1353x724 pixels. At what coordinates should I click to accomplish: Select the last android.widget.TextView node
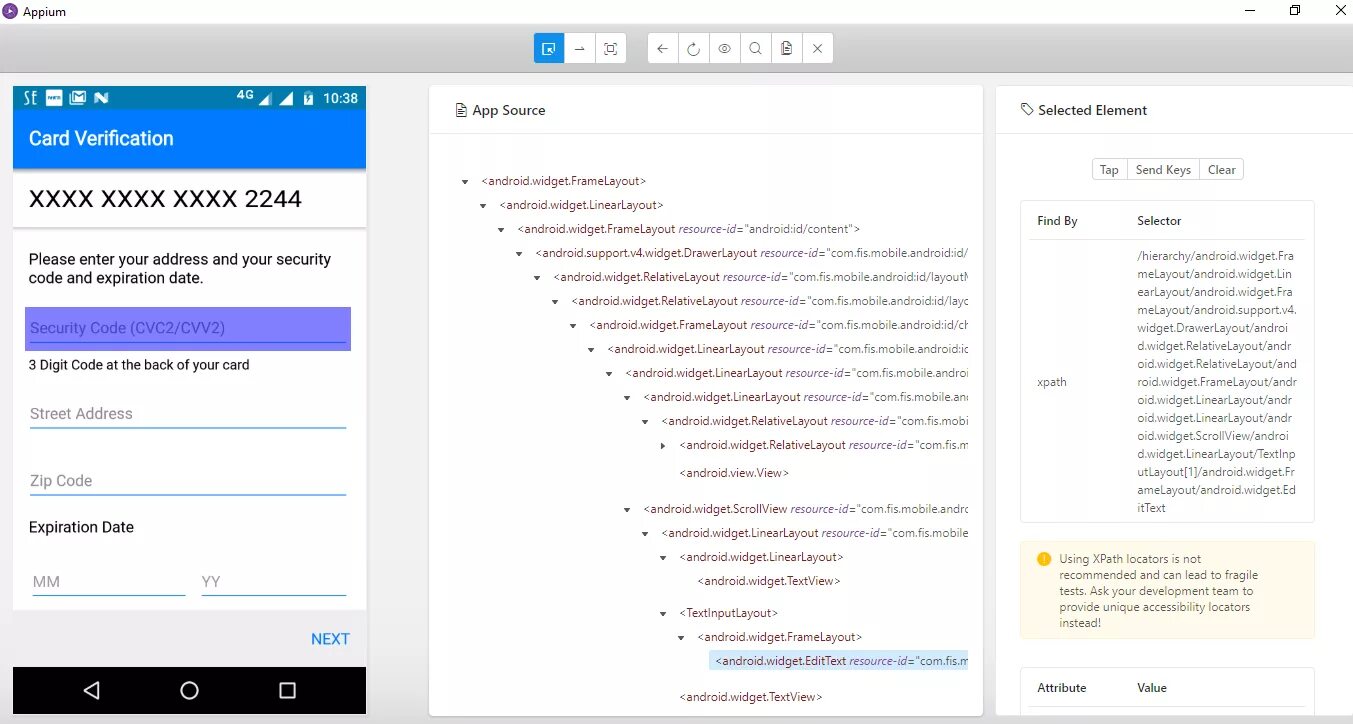(x=750, y=697)
